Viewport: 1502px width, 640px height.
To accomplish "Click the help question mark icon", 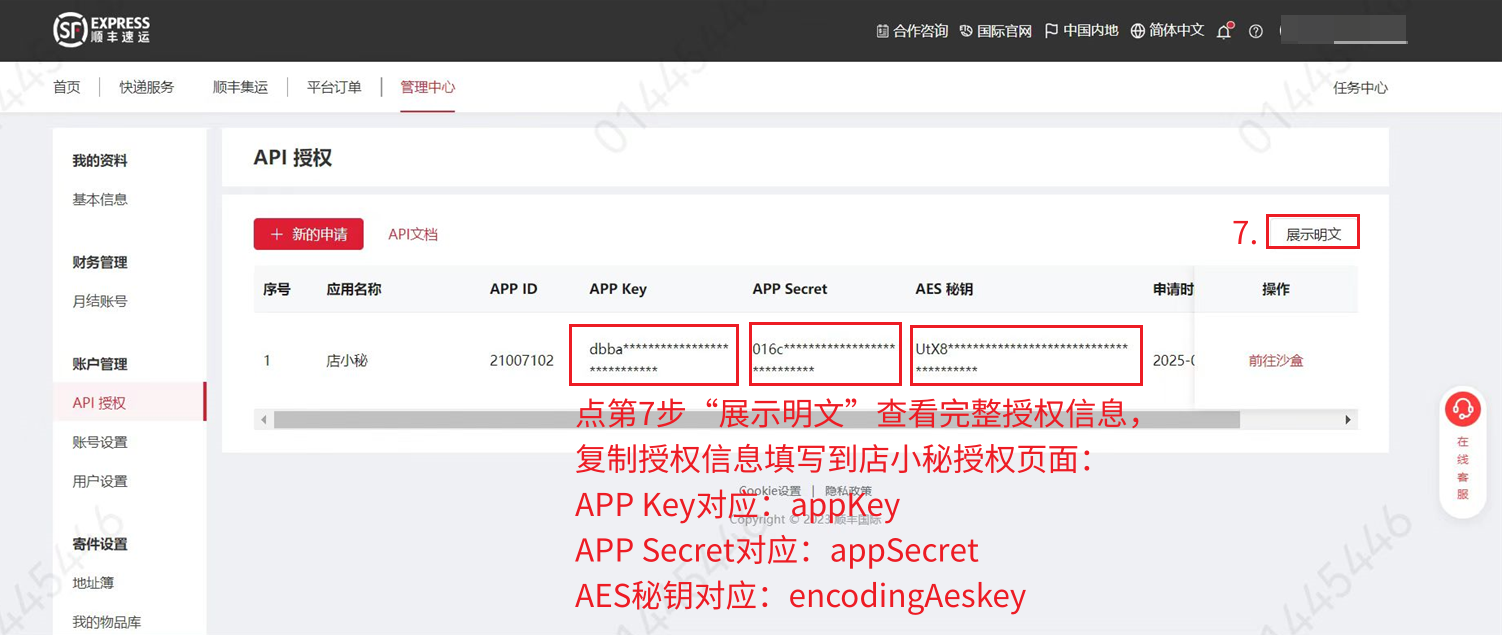I will 1256,31.
